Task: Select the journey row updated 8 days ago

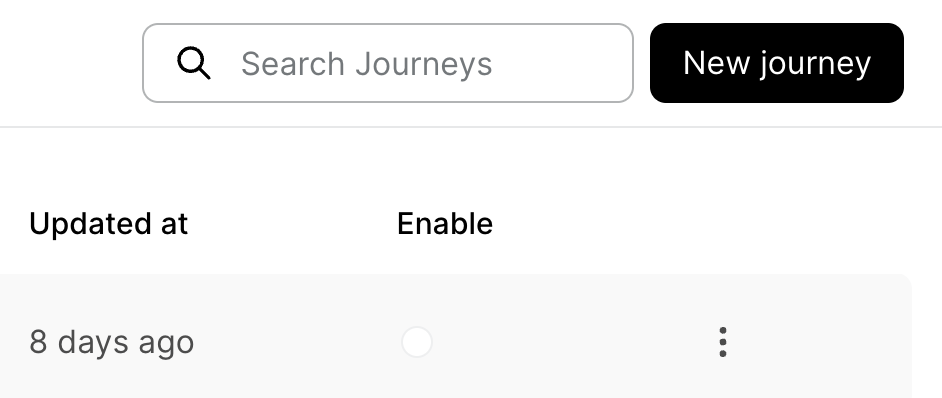Action: (x=456, y=336)
